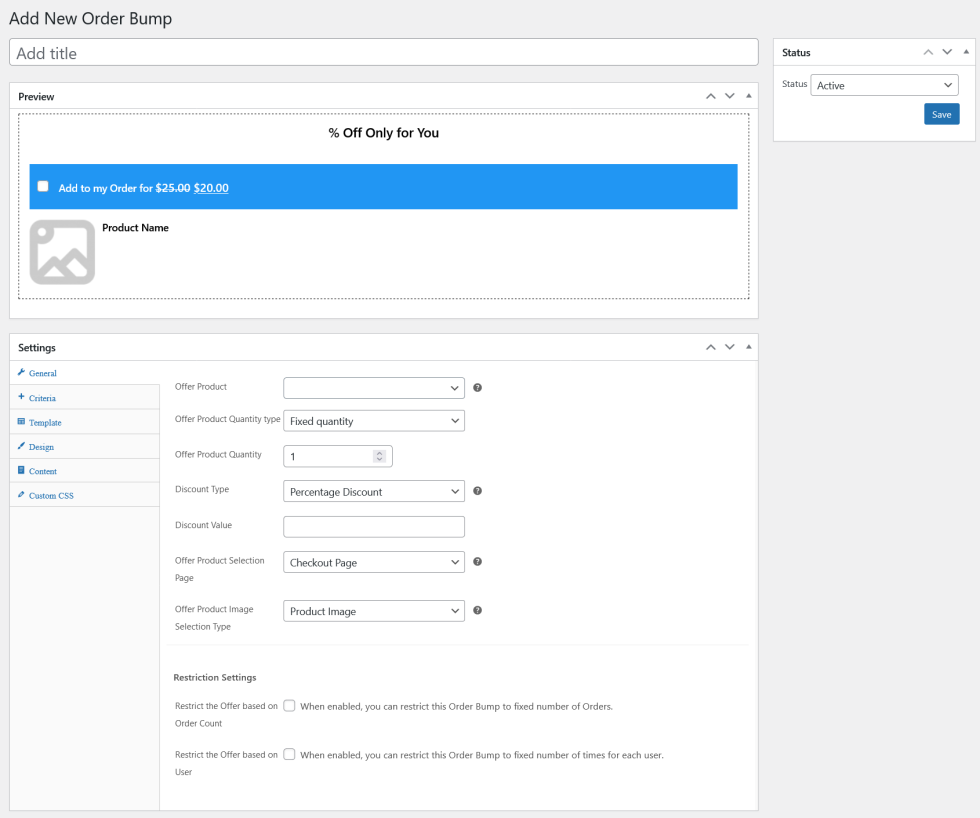Screen dimensions: 980x818
Task: Tick the Add to my Order checkbox
Action: 43,187
